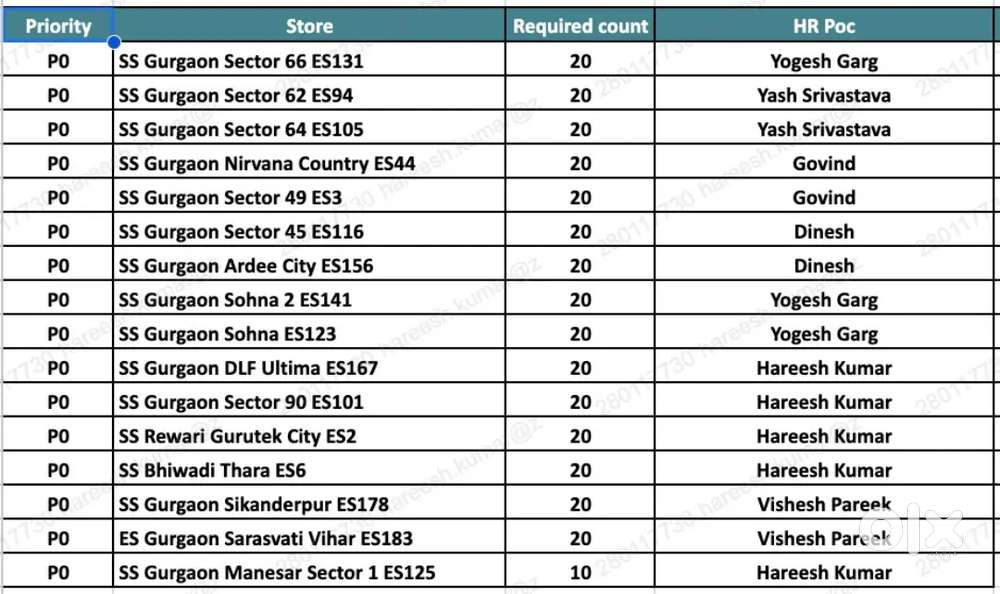Click the HR Poc column header
Image resolution: width=1000 pixels, height=594 pixels.
coord(823,26)
